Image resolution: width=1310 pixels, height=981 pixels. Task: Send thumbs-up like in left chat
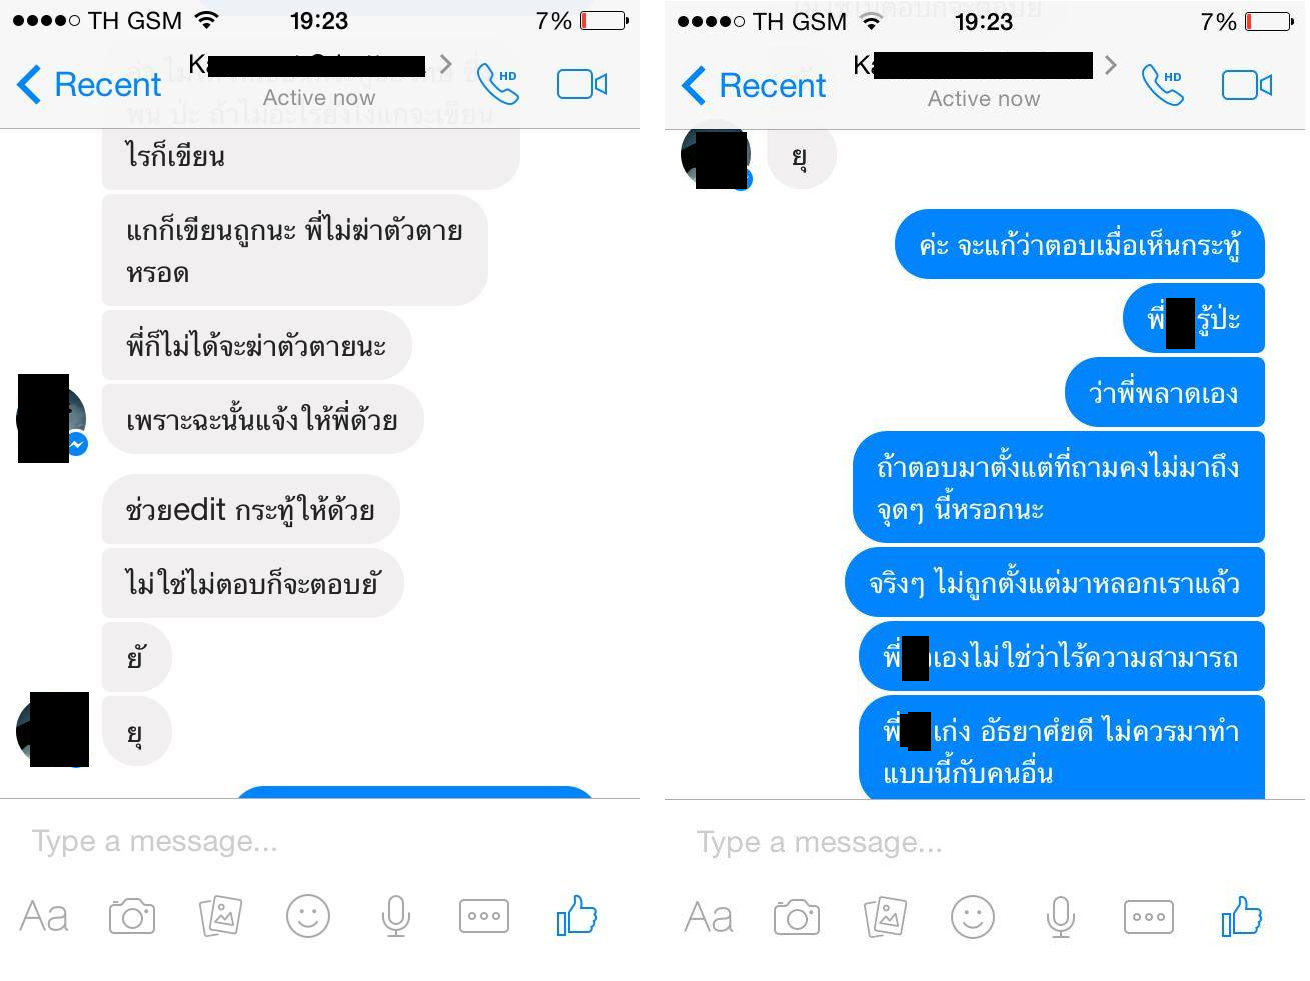pos(576,915)
